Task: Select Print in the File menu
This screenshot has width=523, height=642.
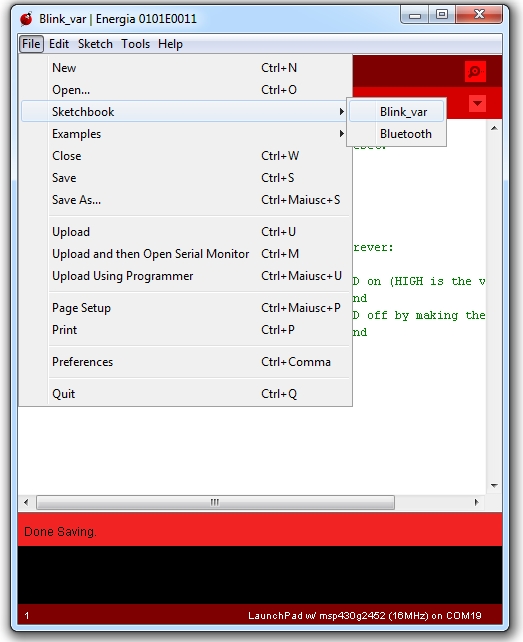Action: (x=185, y=330)
